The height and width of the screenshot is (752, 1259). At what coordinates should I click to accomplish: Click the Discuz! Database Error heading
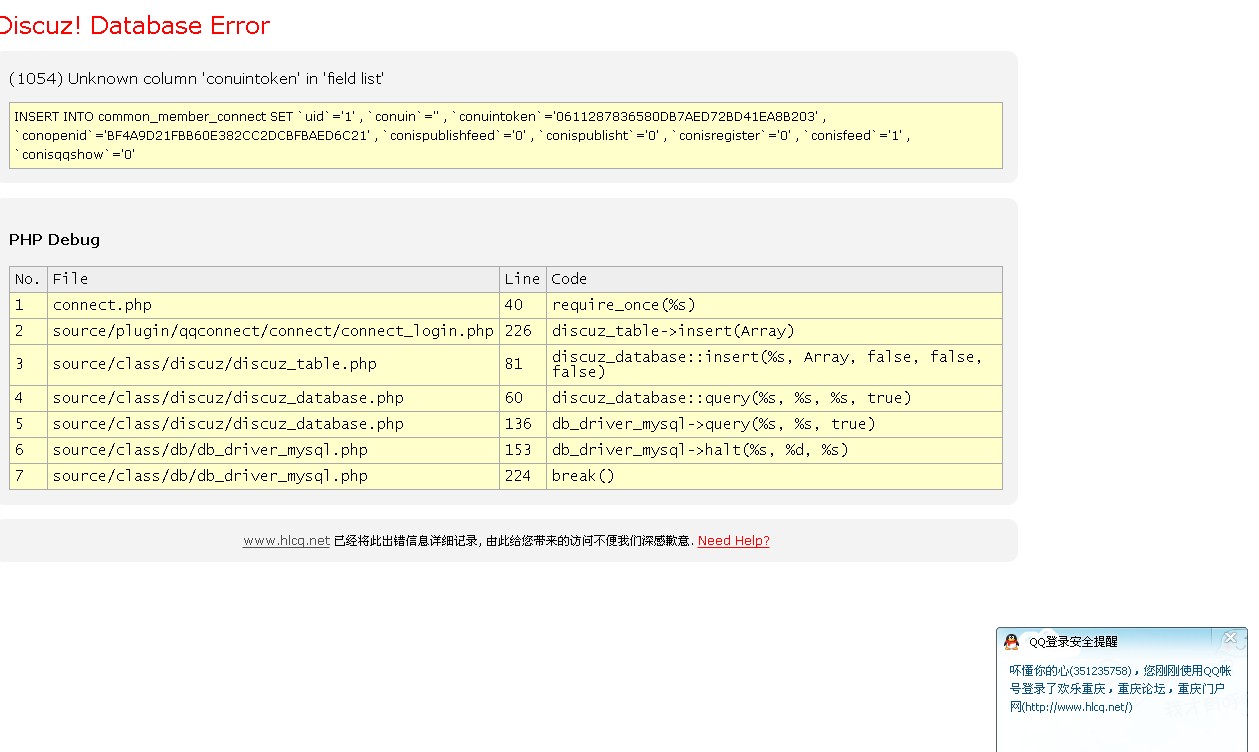[134, 26]
